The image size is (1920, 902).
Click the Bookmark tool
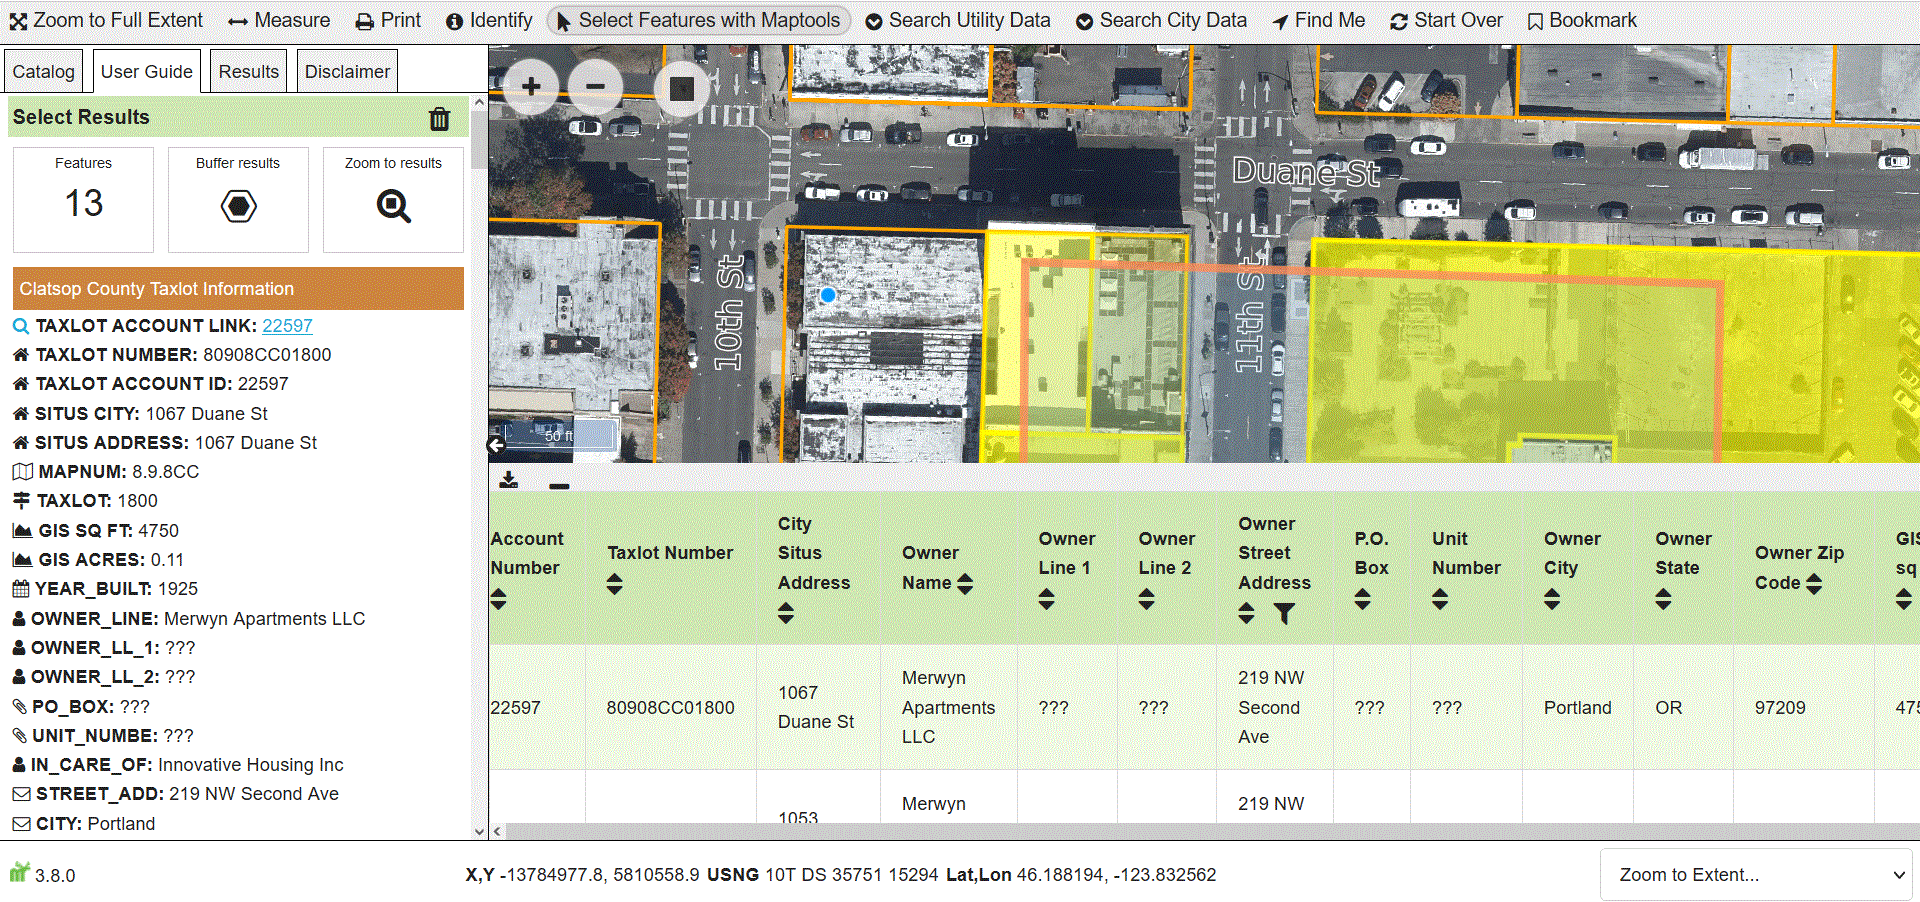click(1582, 20)
